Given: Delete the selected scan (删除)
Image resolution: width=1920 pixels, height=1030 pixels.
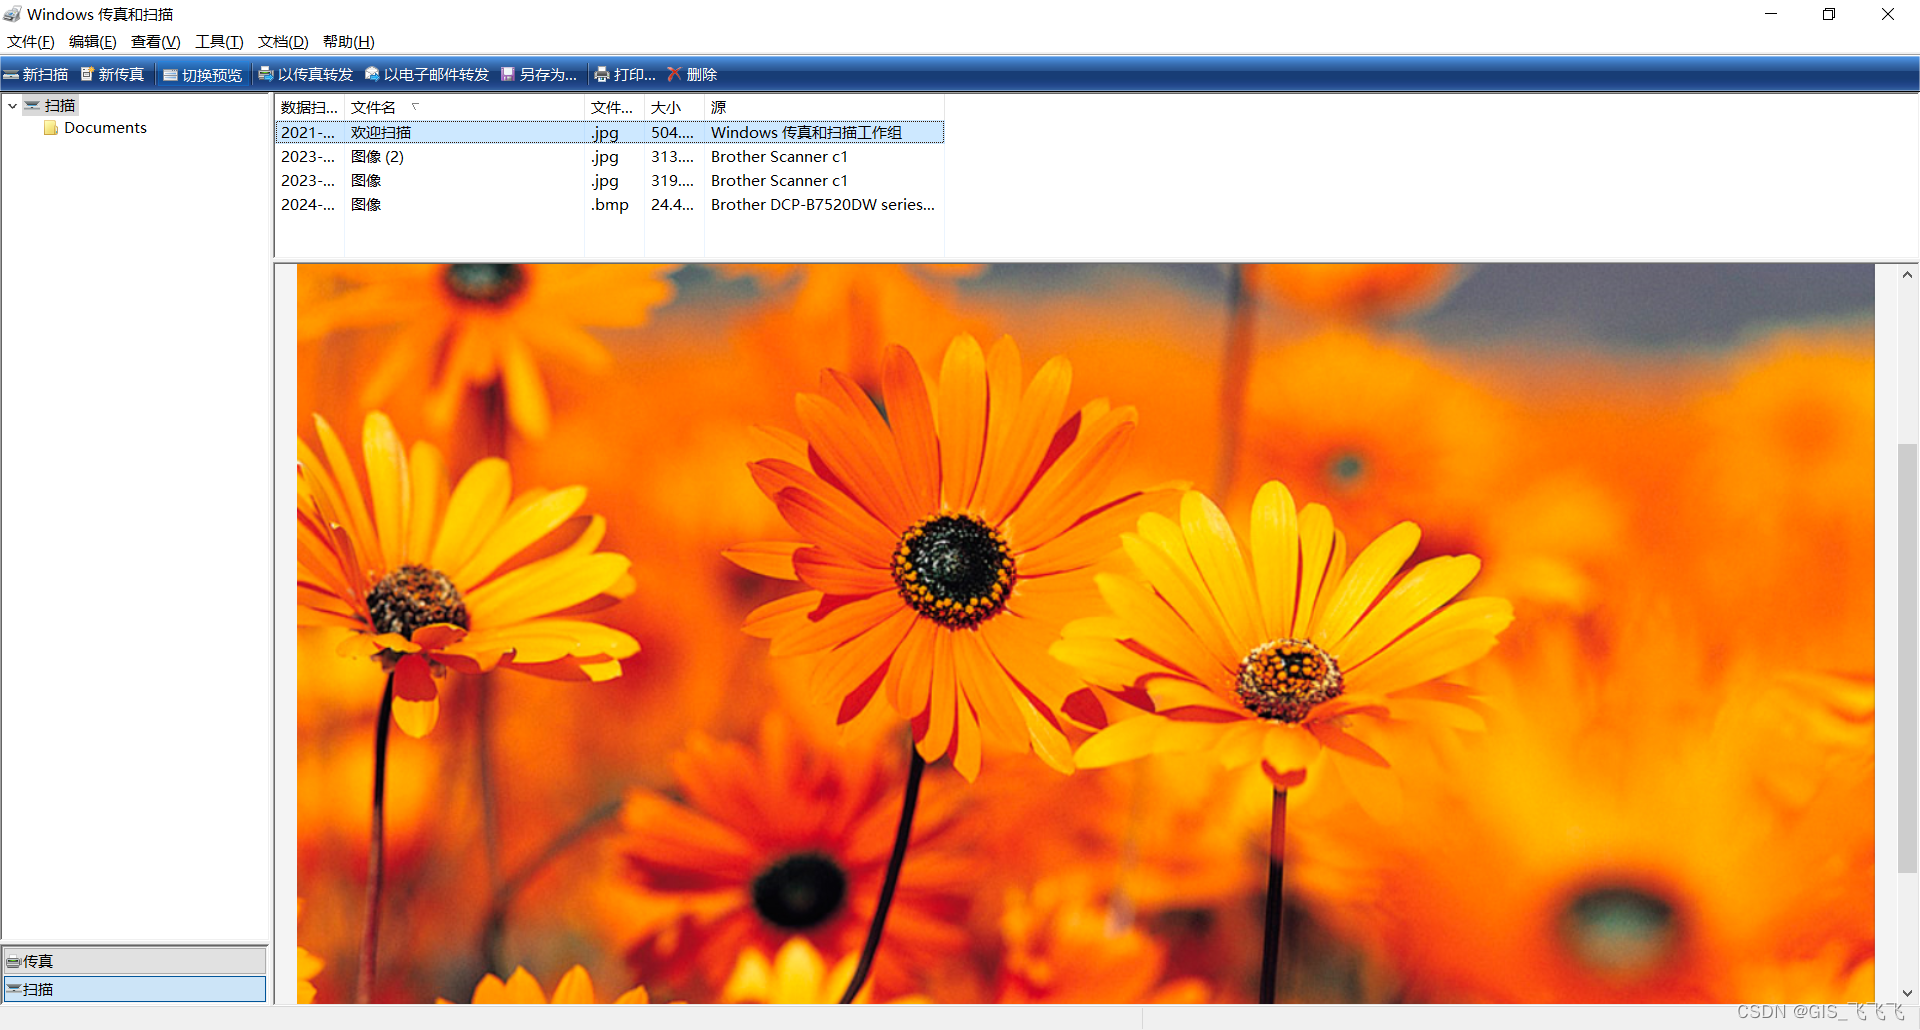Looking at the screenshot, I should point(692,75).
